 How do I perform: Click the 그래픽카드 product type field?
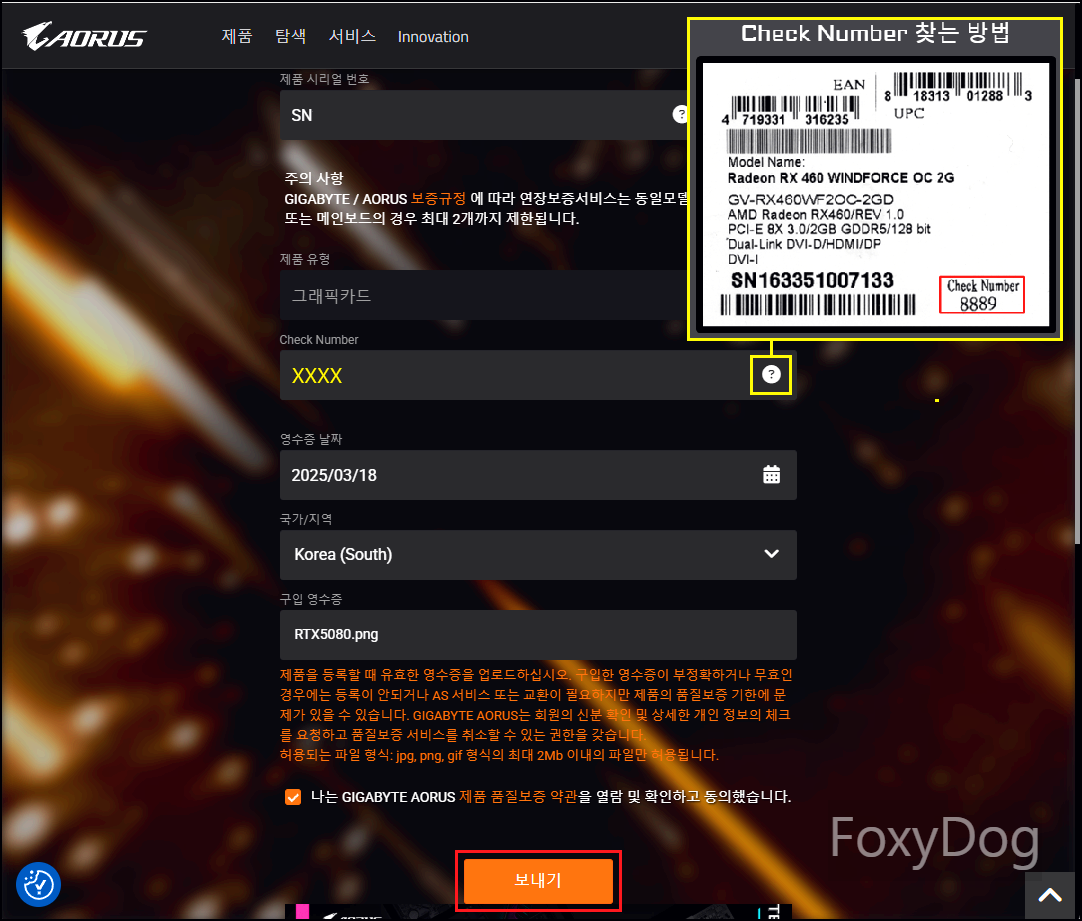pos(484,295)
